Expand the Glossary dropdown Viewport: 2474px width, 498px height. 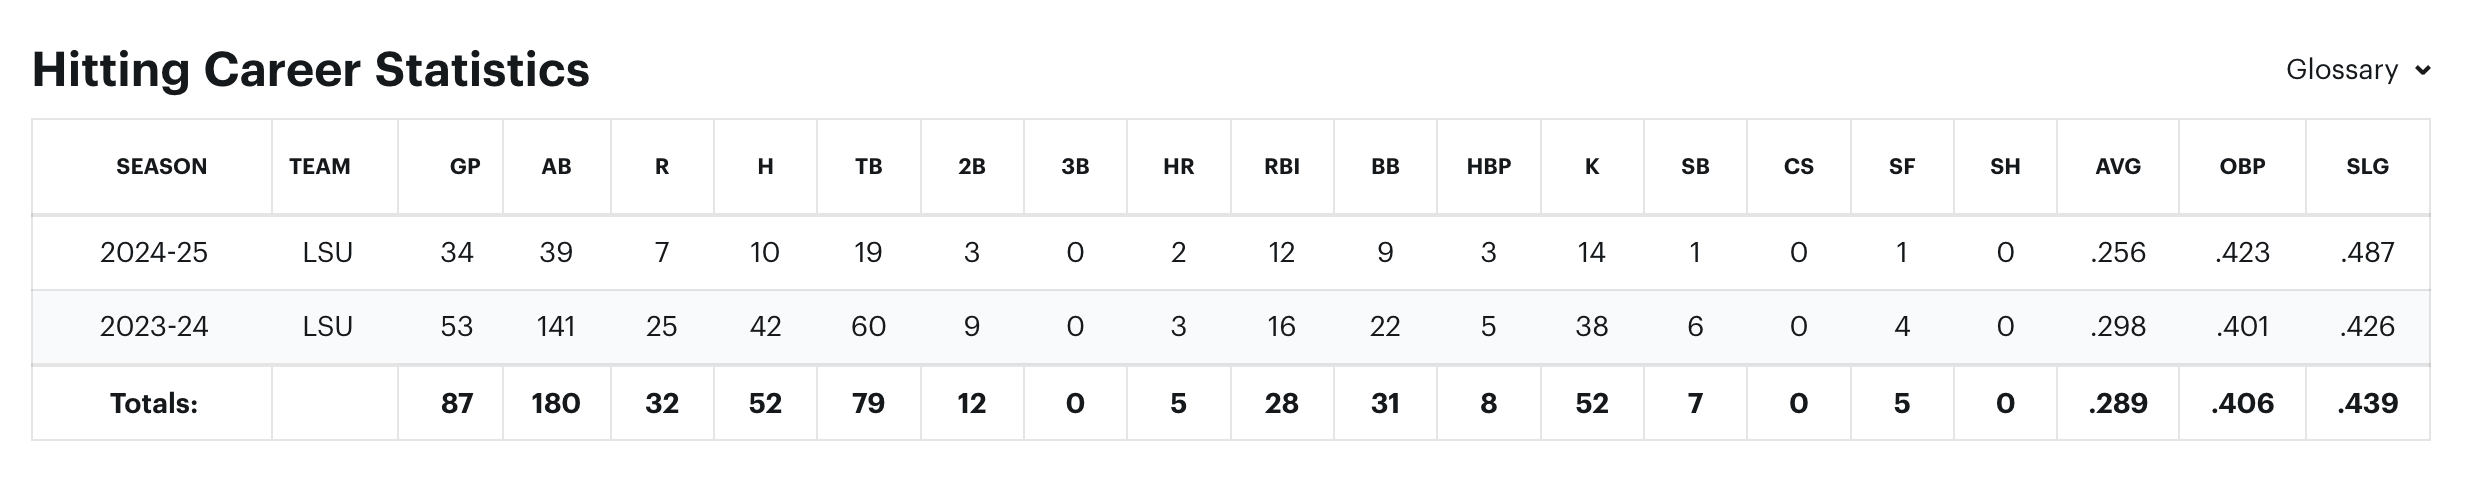coord(2357,70)
